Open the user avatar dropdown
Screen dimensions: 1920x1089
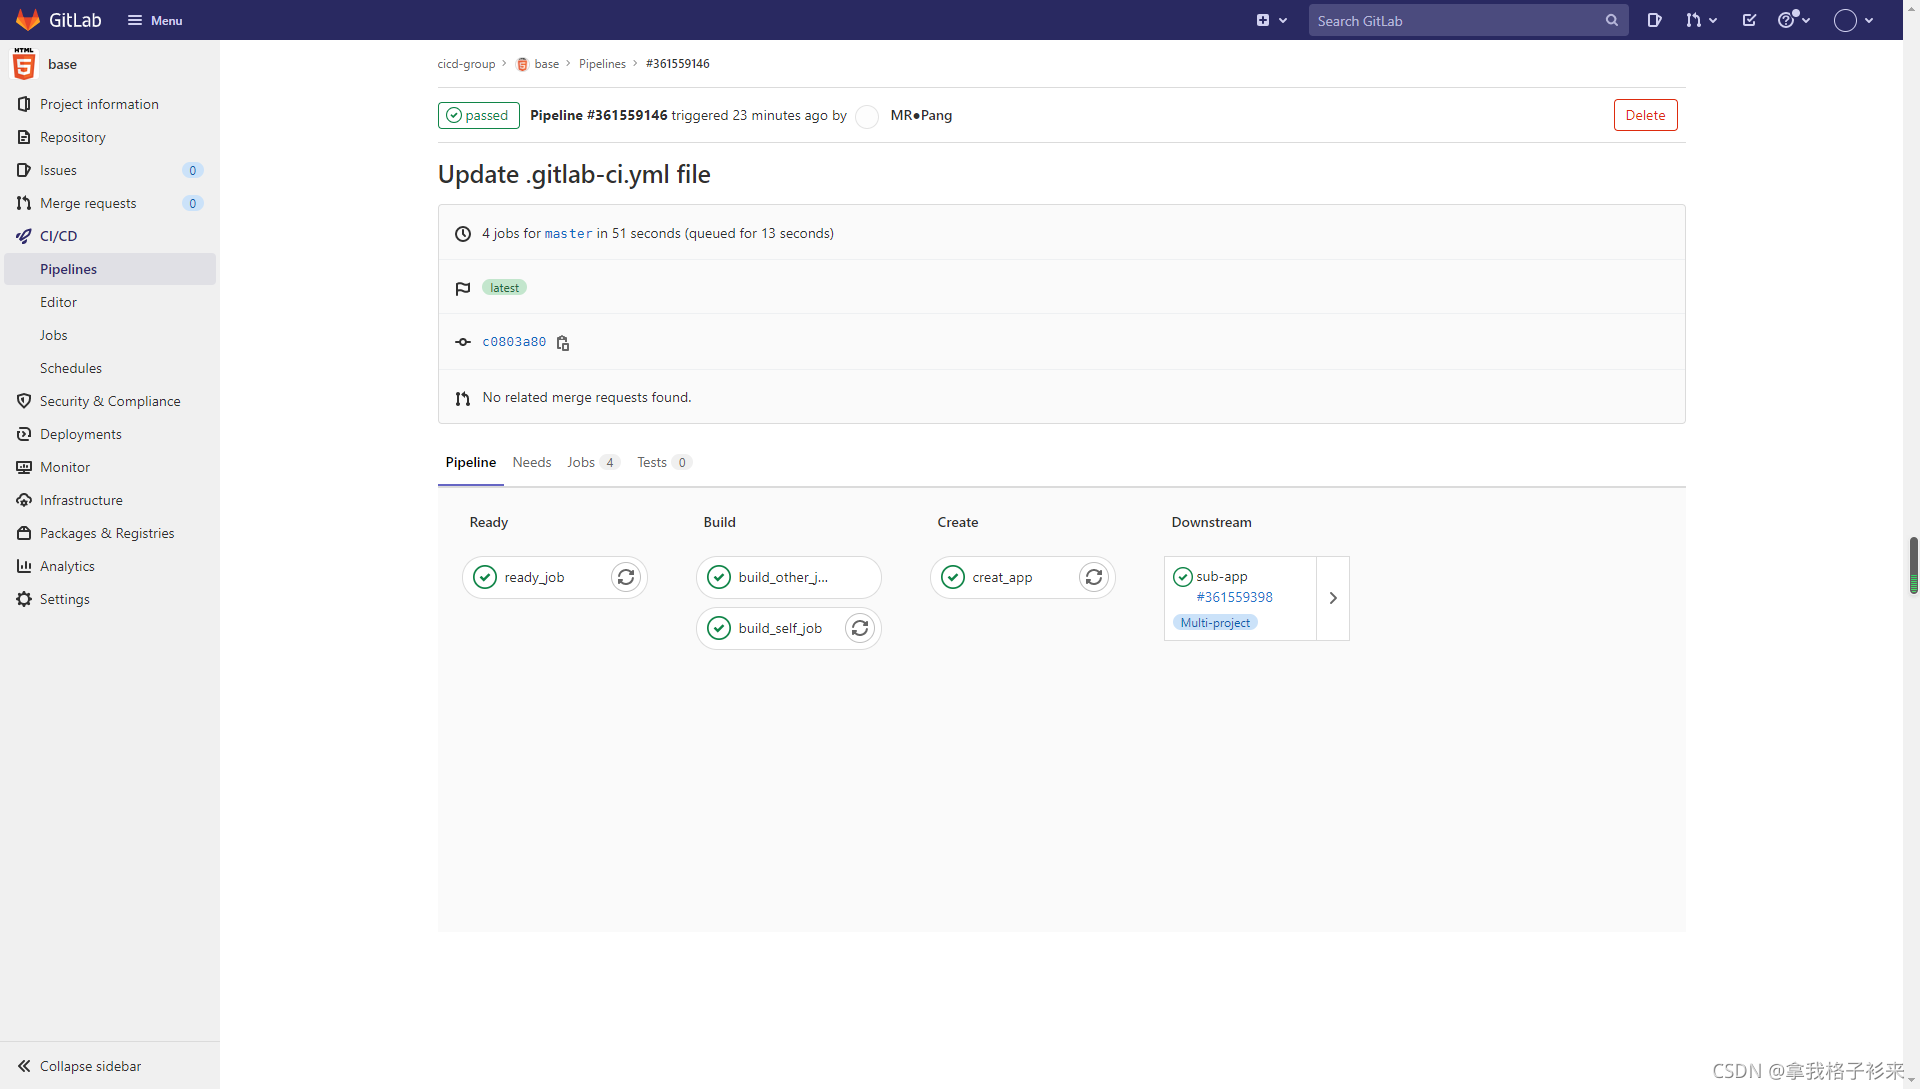pos(1853,20)
